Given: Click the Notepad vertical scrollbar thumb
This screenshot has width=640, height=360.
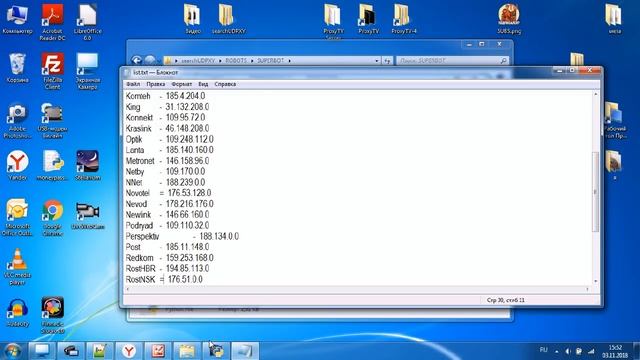Looking at the screenshot, I should pos(596,192).
